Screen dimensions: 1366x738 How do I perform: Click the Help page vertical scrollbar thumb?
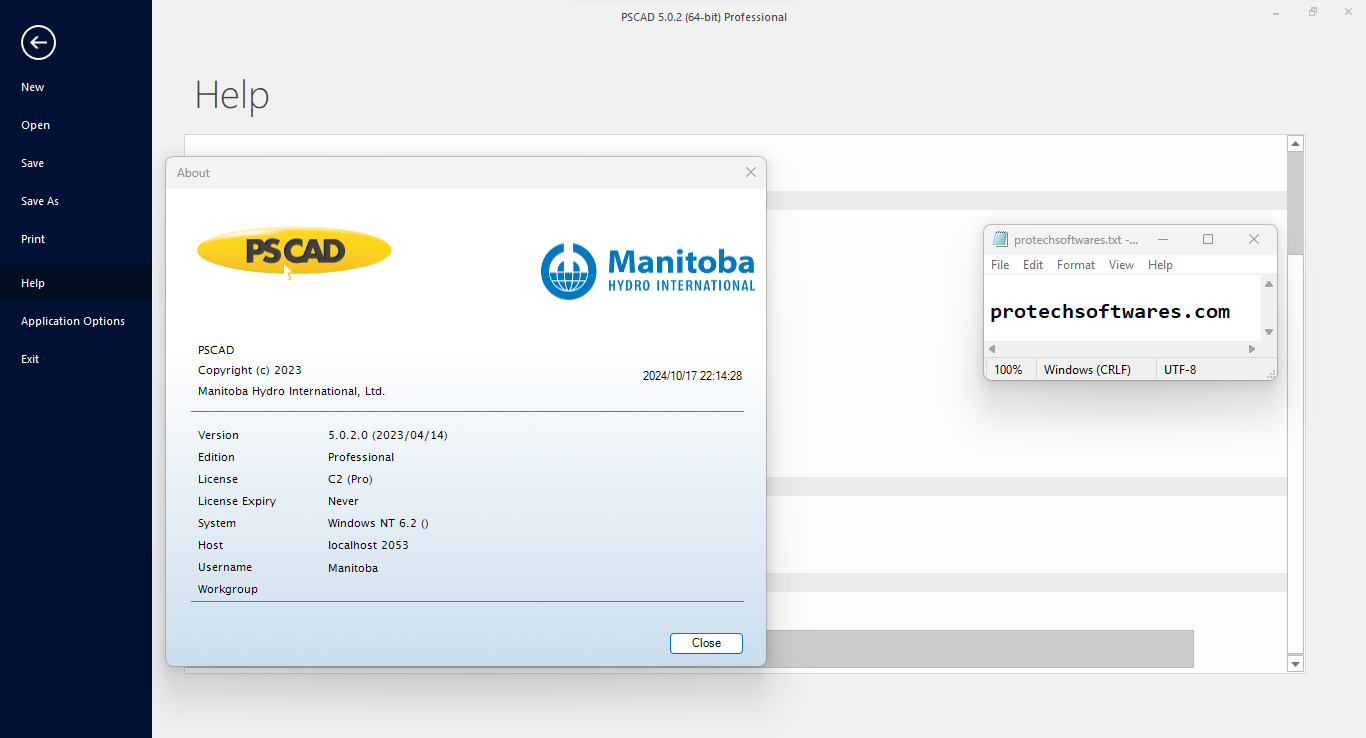tap(1296, 203)
